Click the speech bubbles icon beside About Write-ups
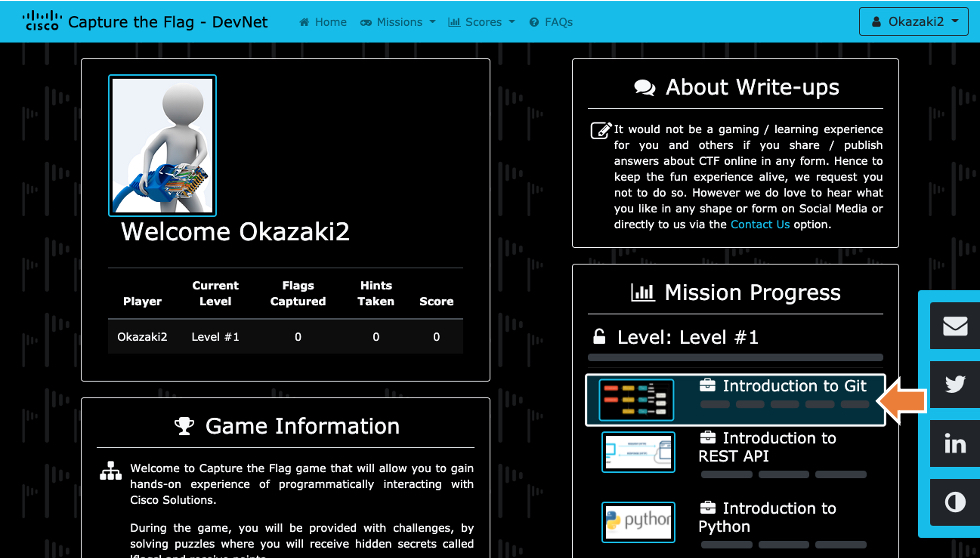Screen dimensions: 980x558 point(645,88)
